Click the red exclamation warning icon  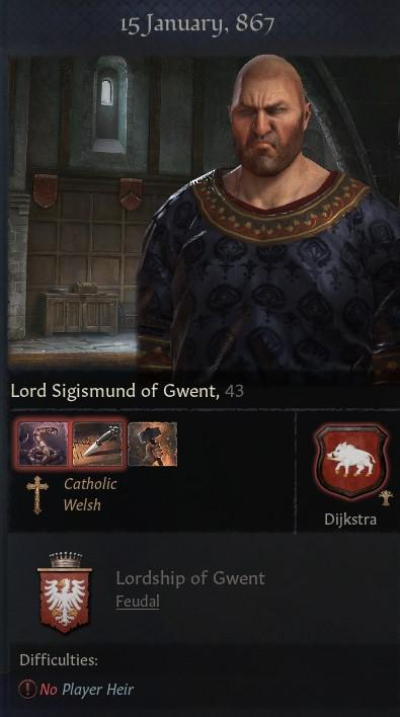(27, 689)
